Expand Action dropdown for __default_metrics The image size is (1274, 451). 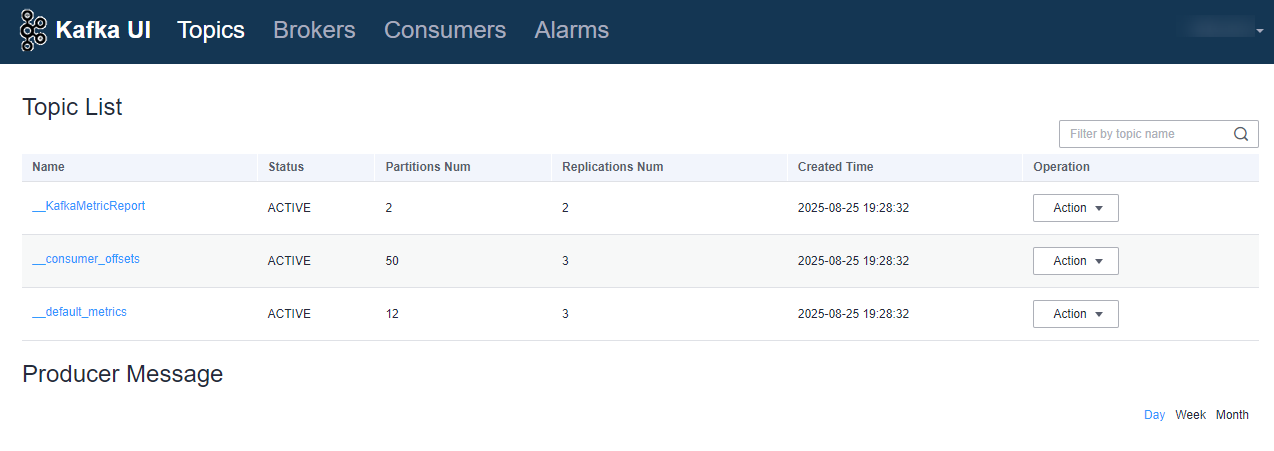pyautogui.click(x=1076, y=314)
